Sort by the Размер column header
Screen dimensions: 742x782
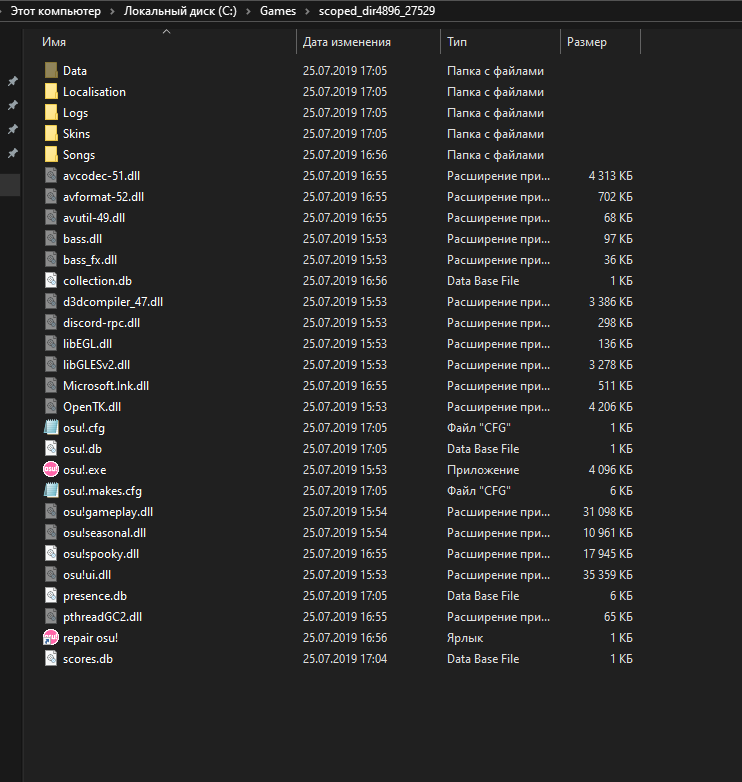click(586, 42)
